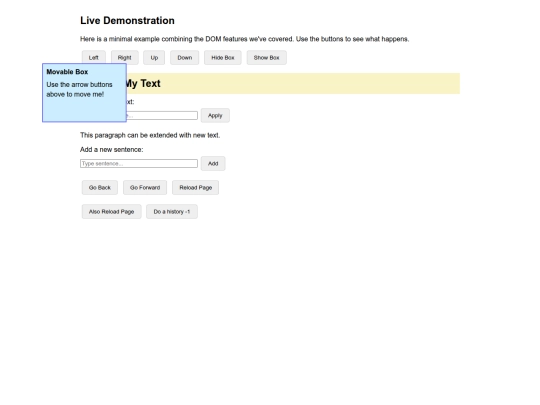Focus the text field beside Apply
The width and height of the screenshot is (540, 405).
(162, 115)
